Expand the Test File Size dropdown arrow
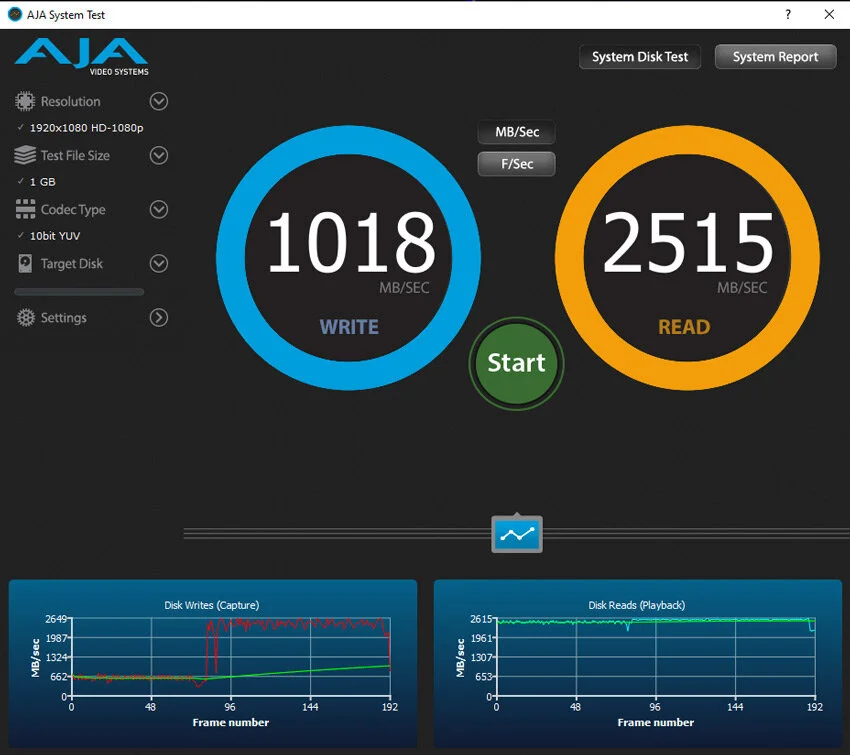Image resolution: width=850 pixels, height=755 pixels. coord(159,156)
